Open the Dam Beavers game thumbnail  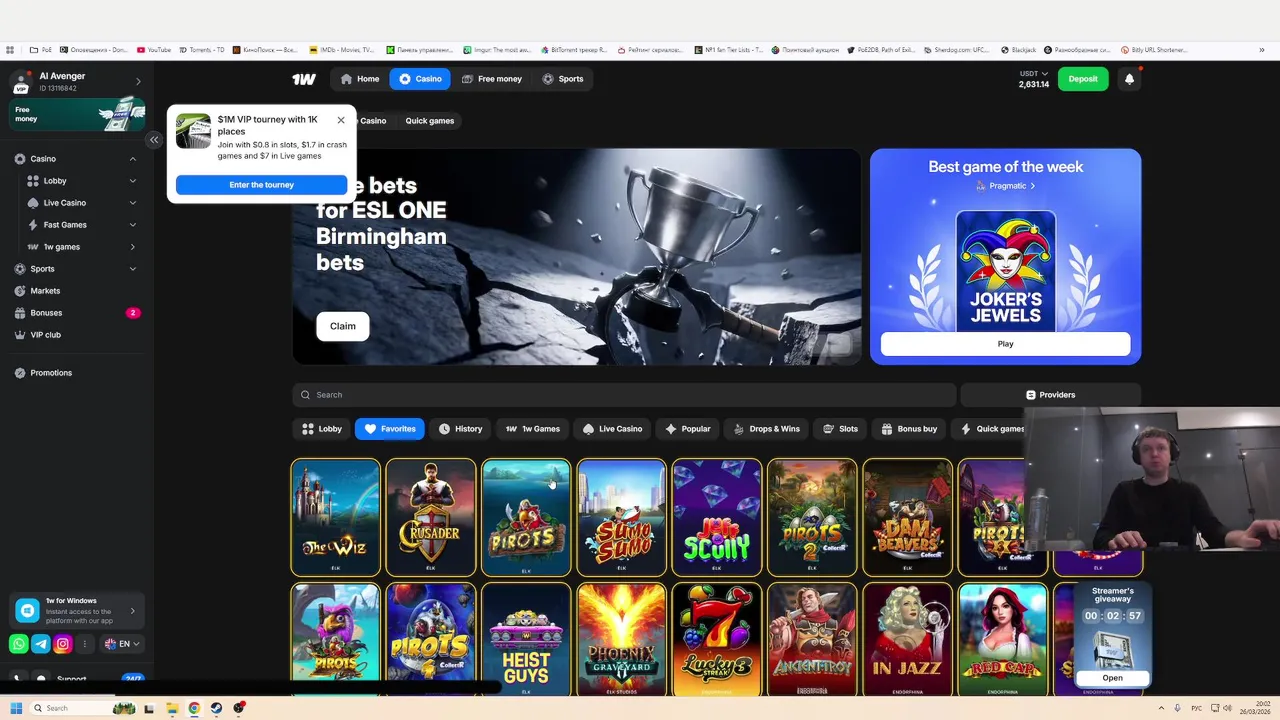907,518
